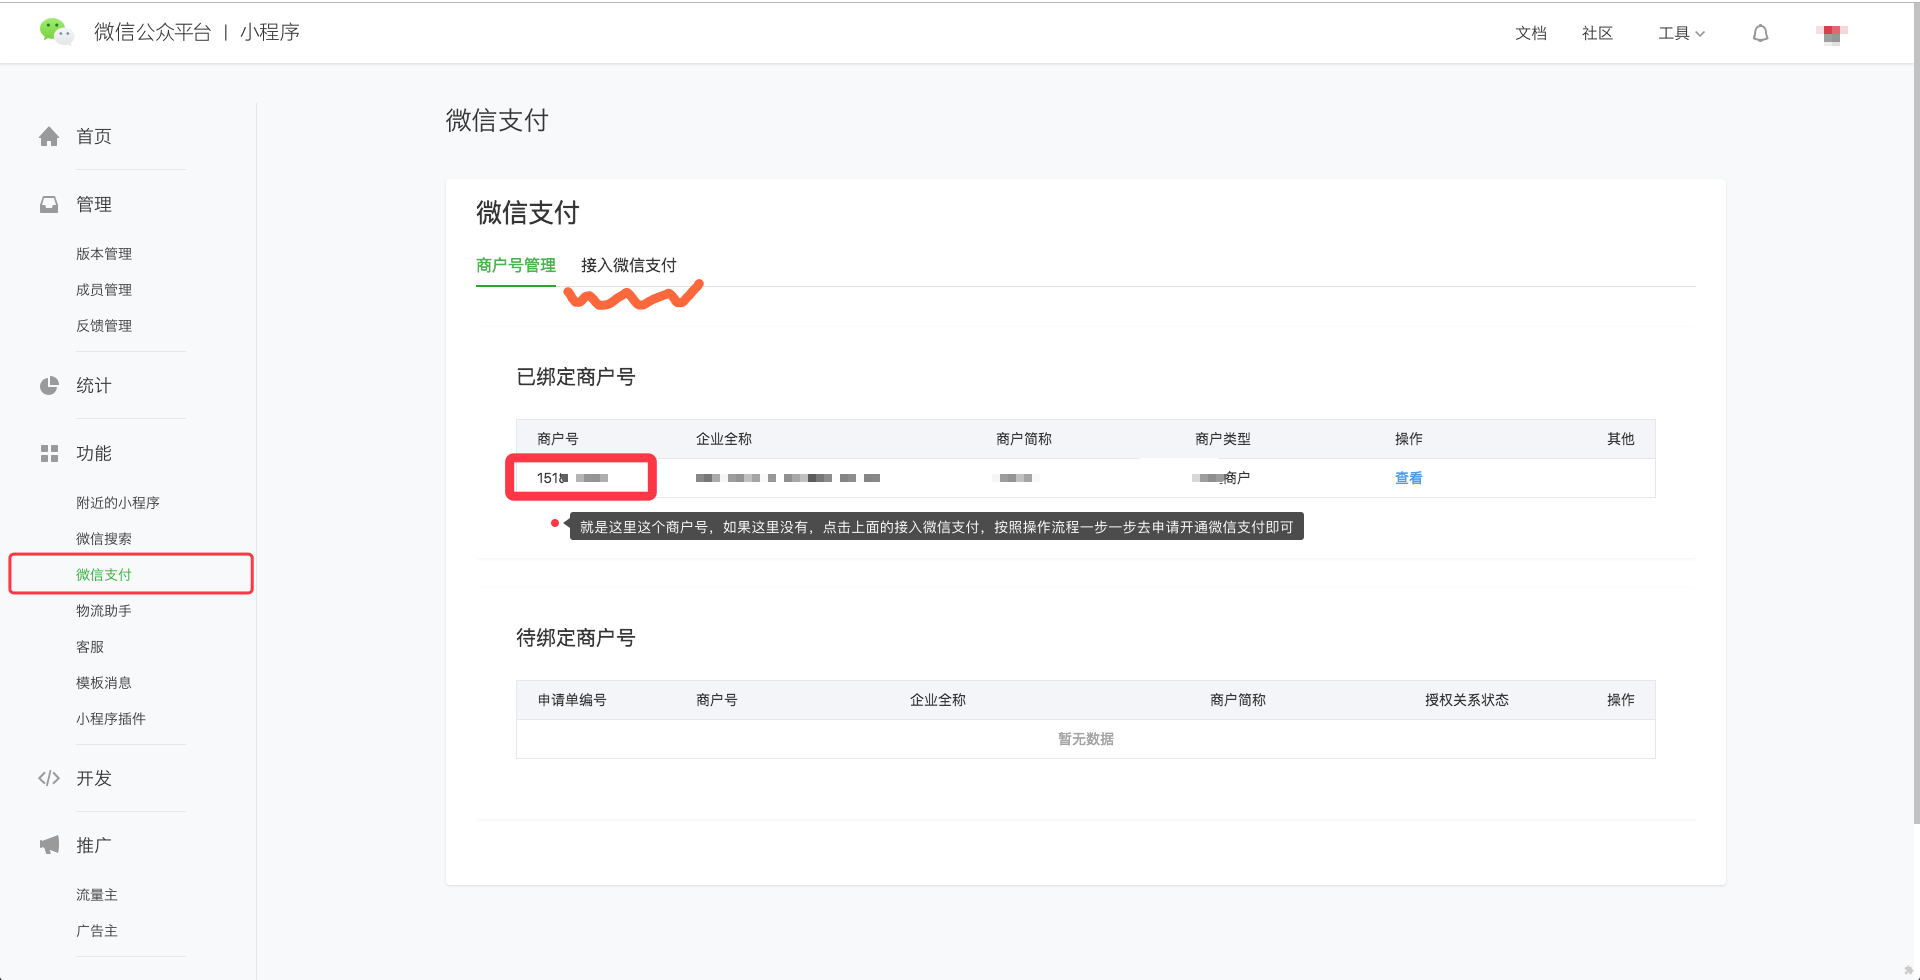Open 成员管理
Screen dimensions: 1920x980
(104, 290)
